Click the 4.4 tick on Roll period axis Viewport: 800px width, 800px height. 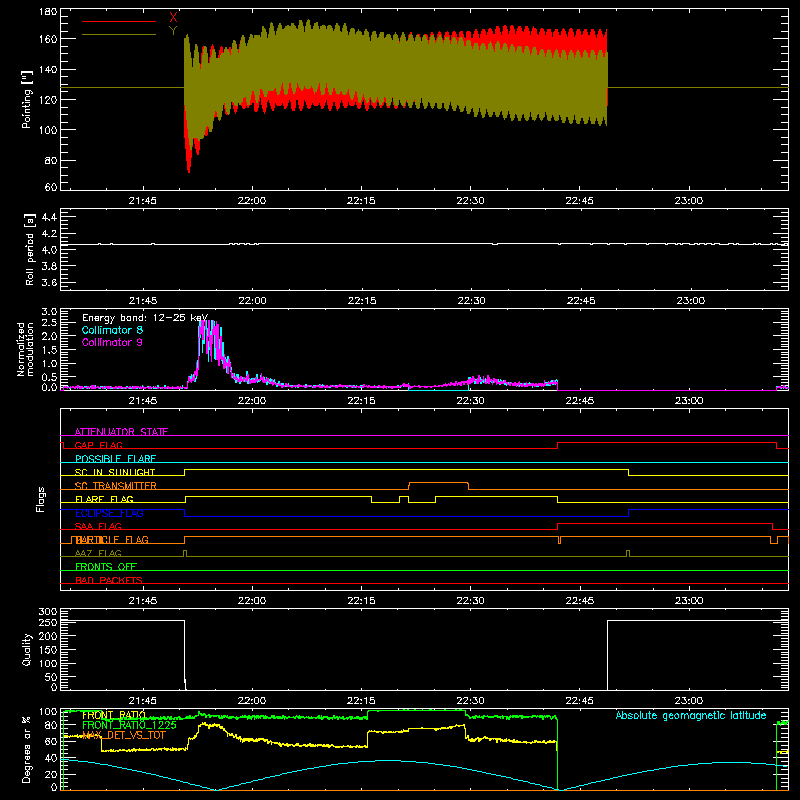tap(49, 217)
